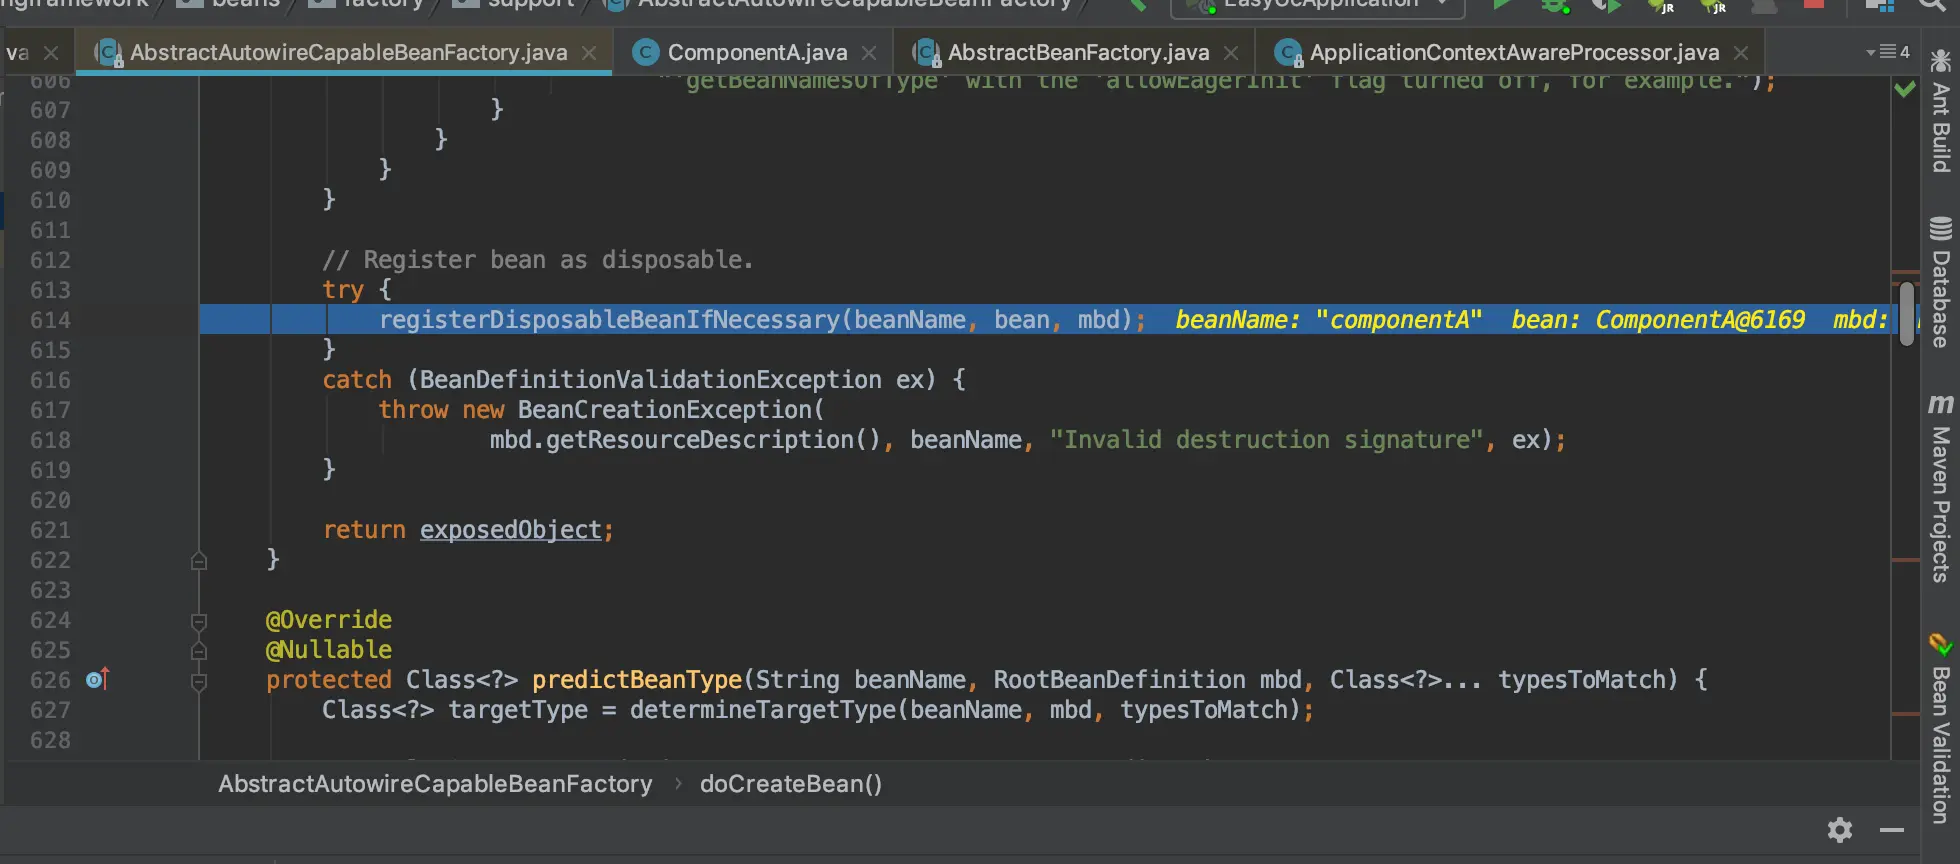Click mbd.getResourceDescription() on line 618
Screen dimensions: 1960x864
(x=685, y=440)
